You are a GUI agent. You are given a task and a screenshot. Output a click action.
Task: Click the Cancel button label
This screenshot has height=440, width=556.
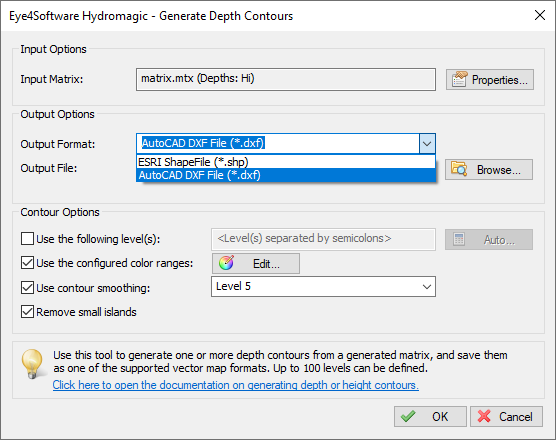(516, 417)
